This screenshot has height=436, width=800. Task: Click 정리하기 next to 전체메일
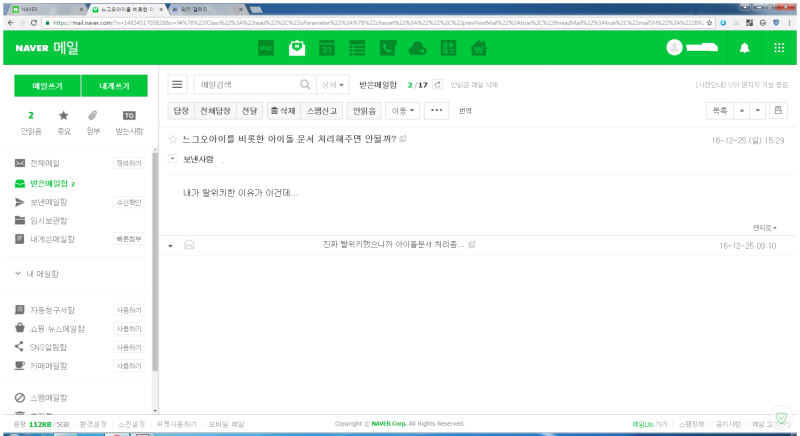129,163
